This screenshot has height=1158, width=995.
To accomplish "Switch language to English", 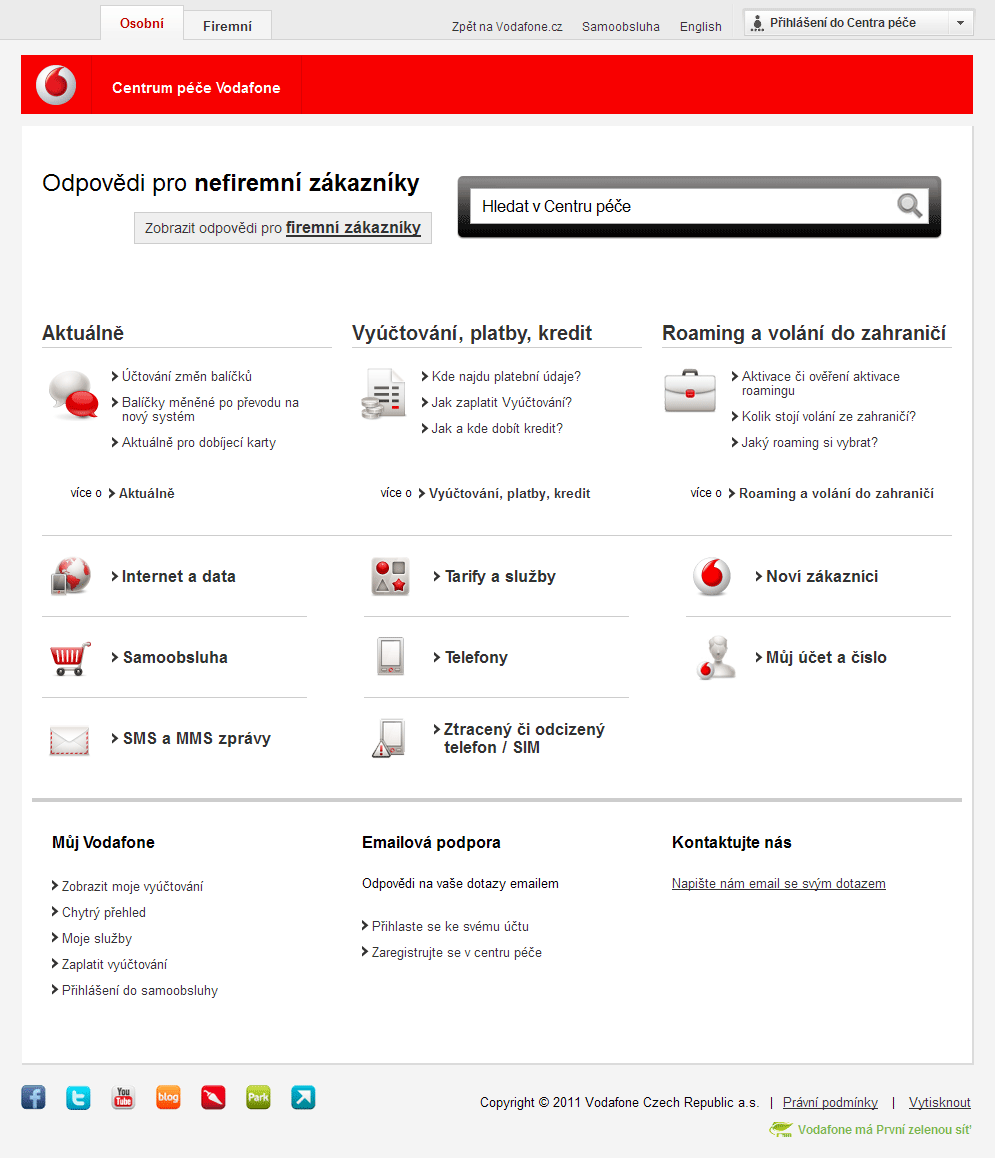I will click(700, 27).
